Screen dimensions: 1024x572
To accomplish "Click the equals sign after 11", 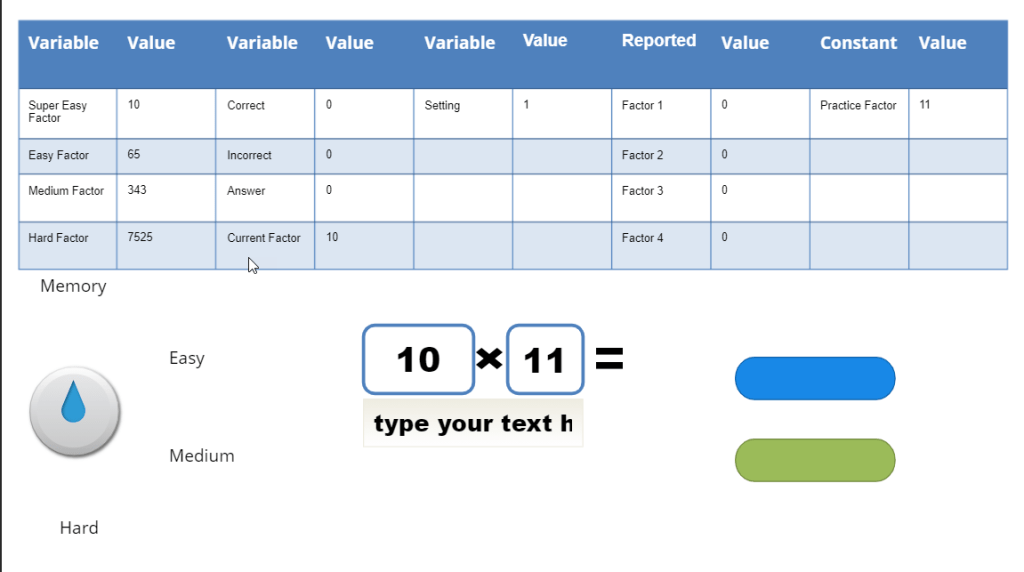I will (x=609, y=359).
